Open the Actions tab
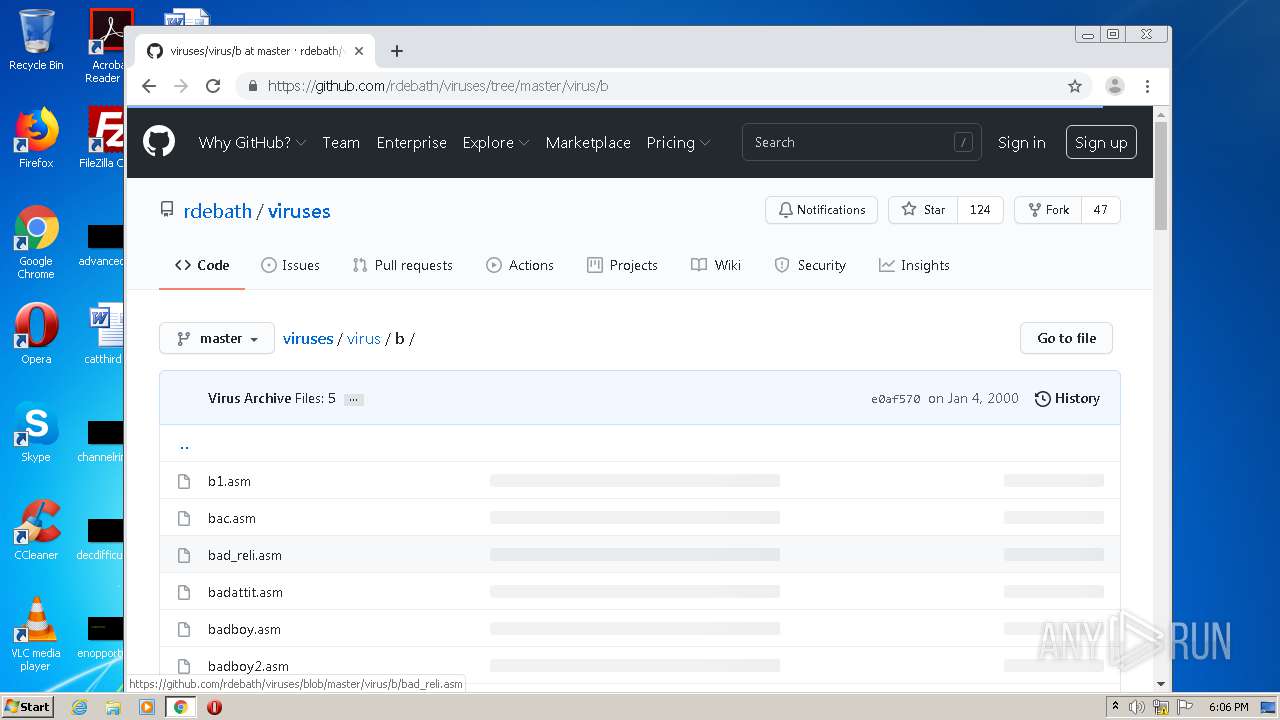 520,265
